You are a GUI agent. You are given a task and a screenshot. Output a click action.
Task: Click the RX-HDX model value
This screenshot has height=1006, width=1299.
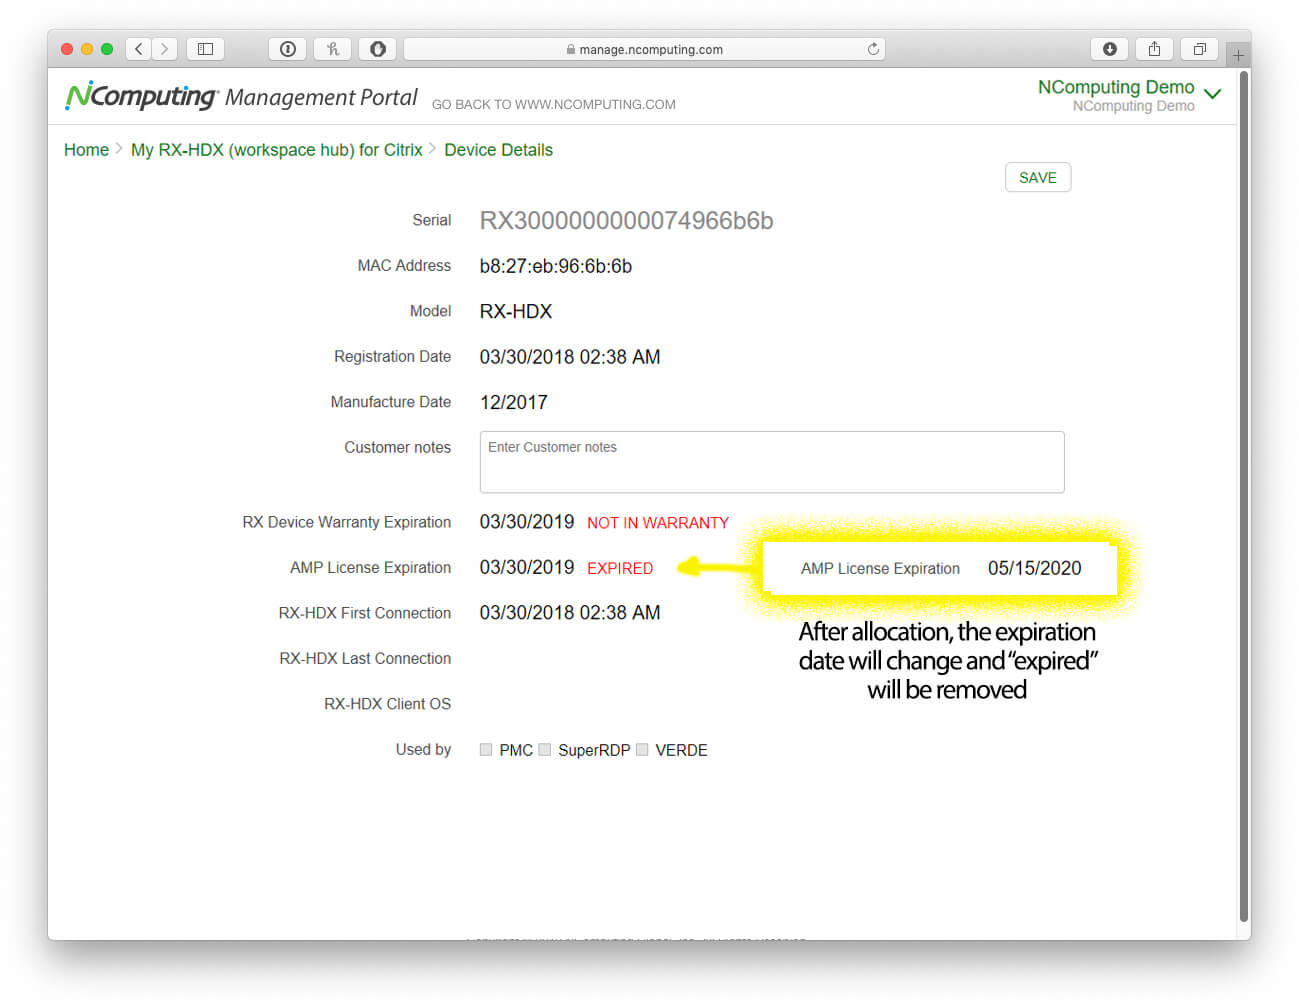coord(516,311)
